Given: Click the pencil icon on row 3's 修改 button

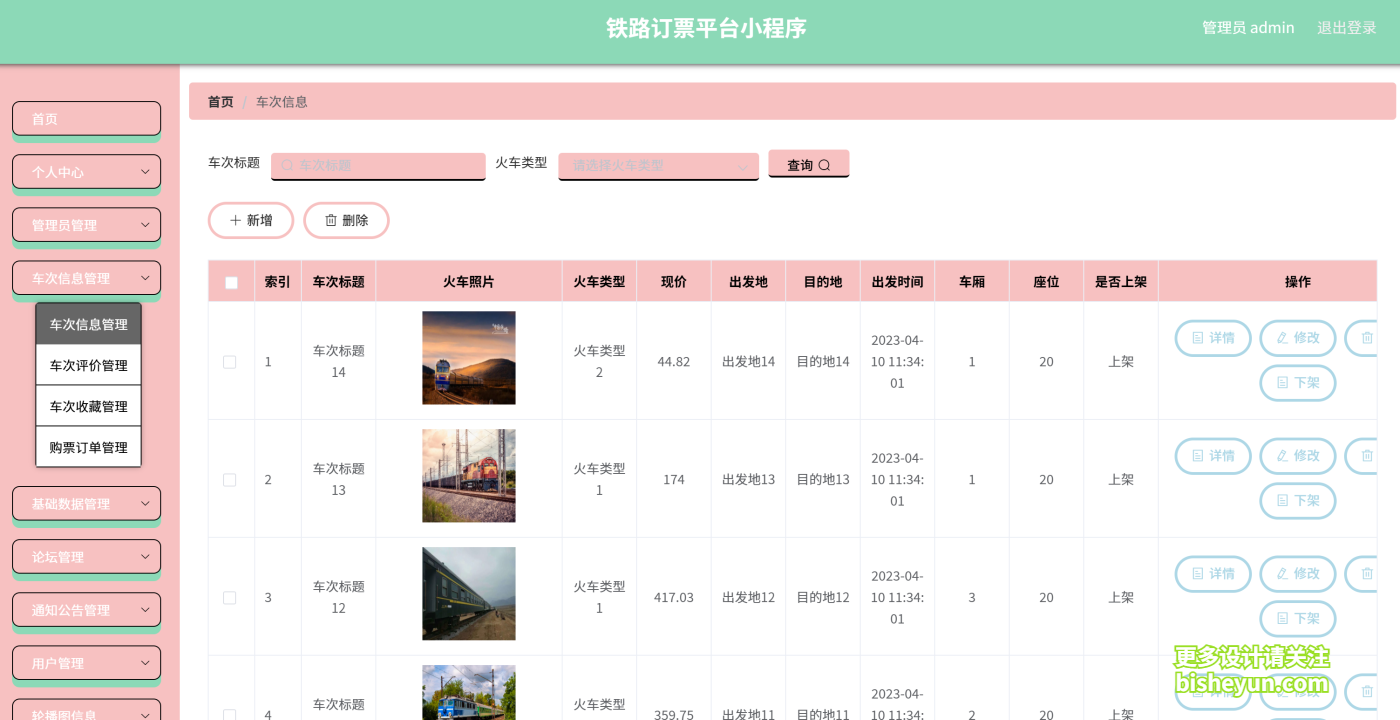Looking at the screenshot, I should click(x=1283, y=573).
